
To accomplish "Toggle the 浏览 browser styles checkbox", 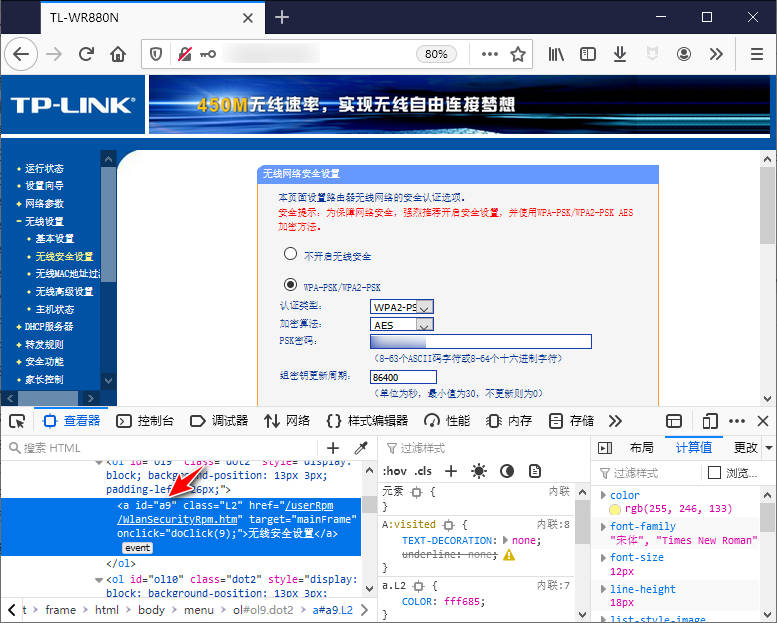I will pos(714,473).
